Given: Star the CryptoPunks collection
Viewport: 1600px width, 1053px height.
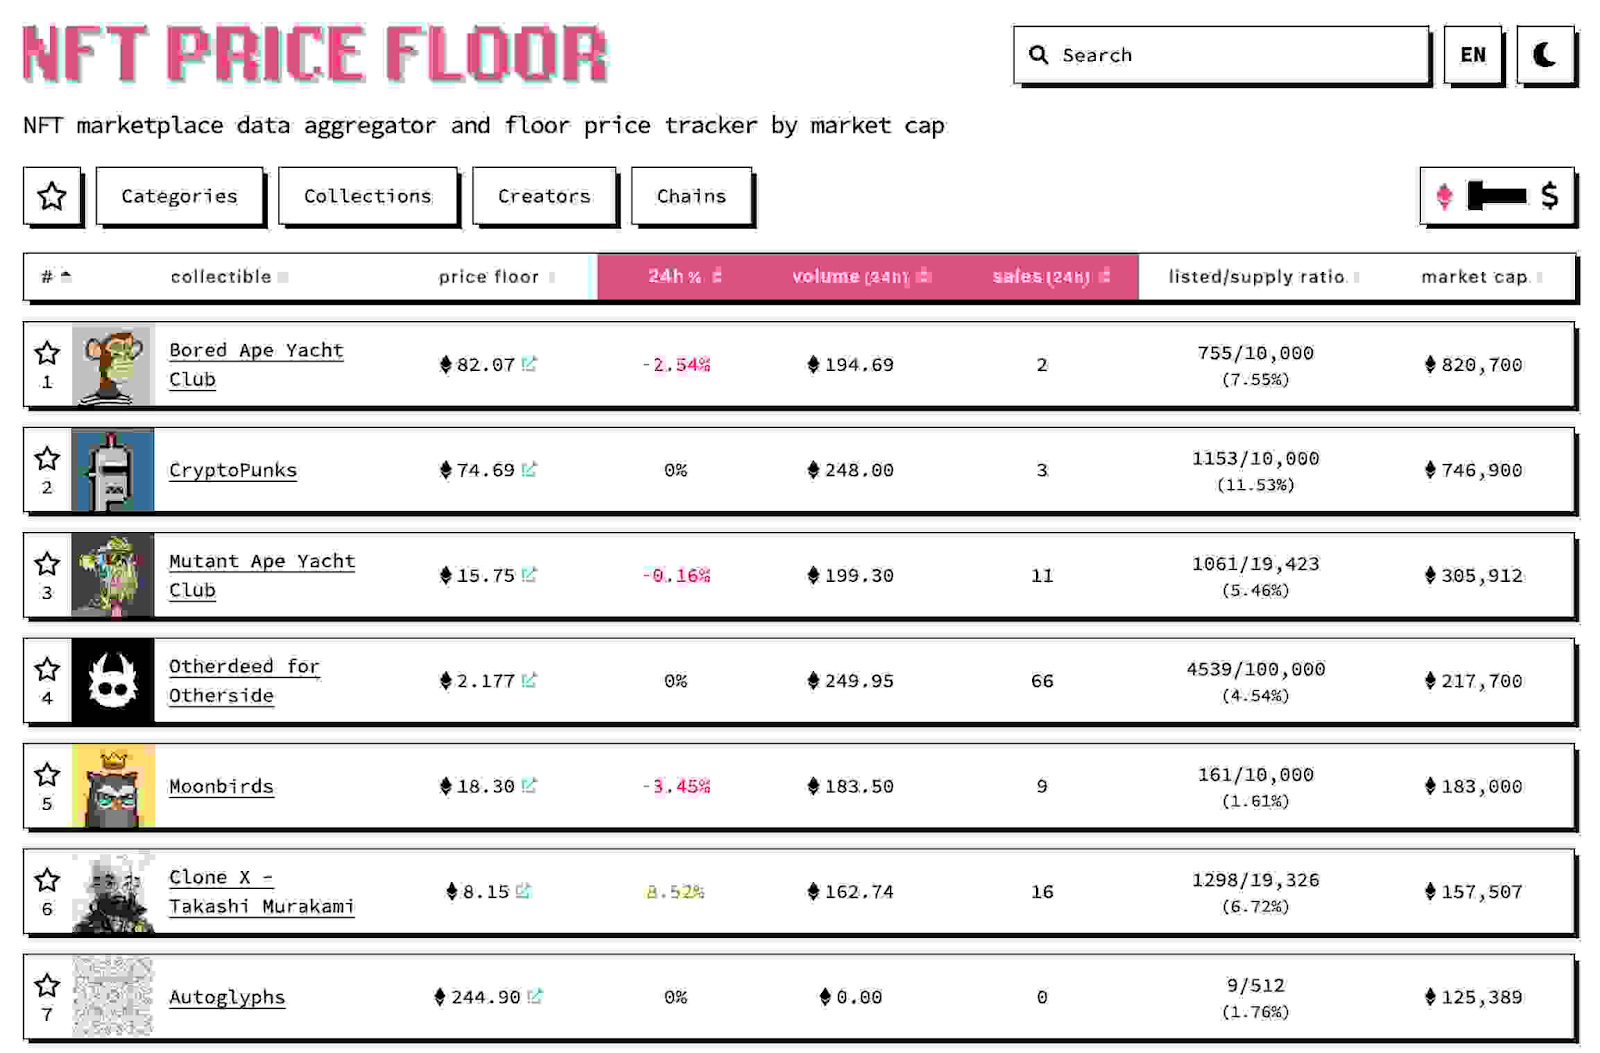Looking at the screenshot, I should [x=47, y=458].
